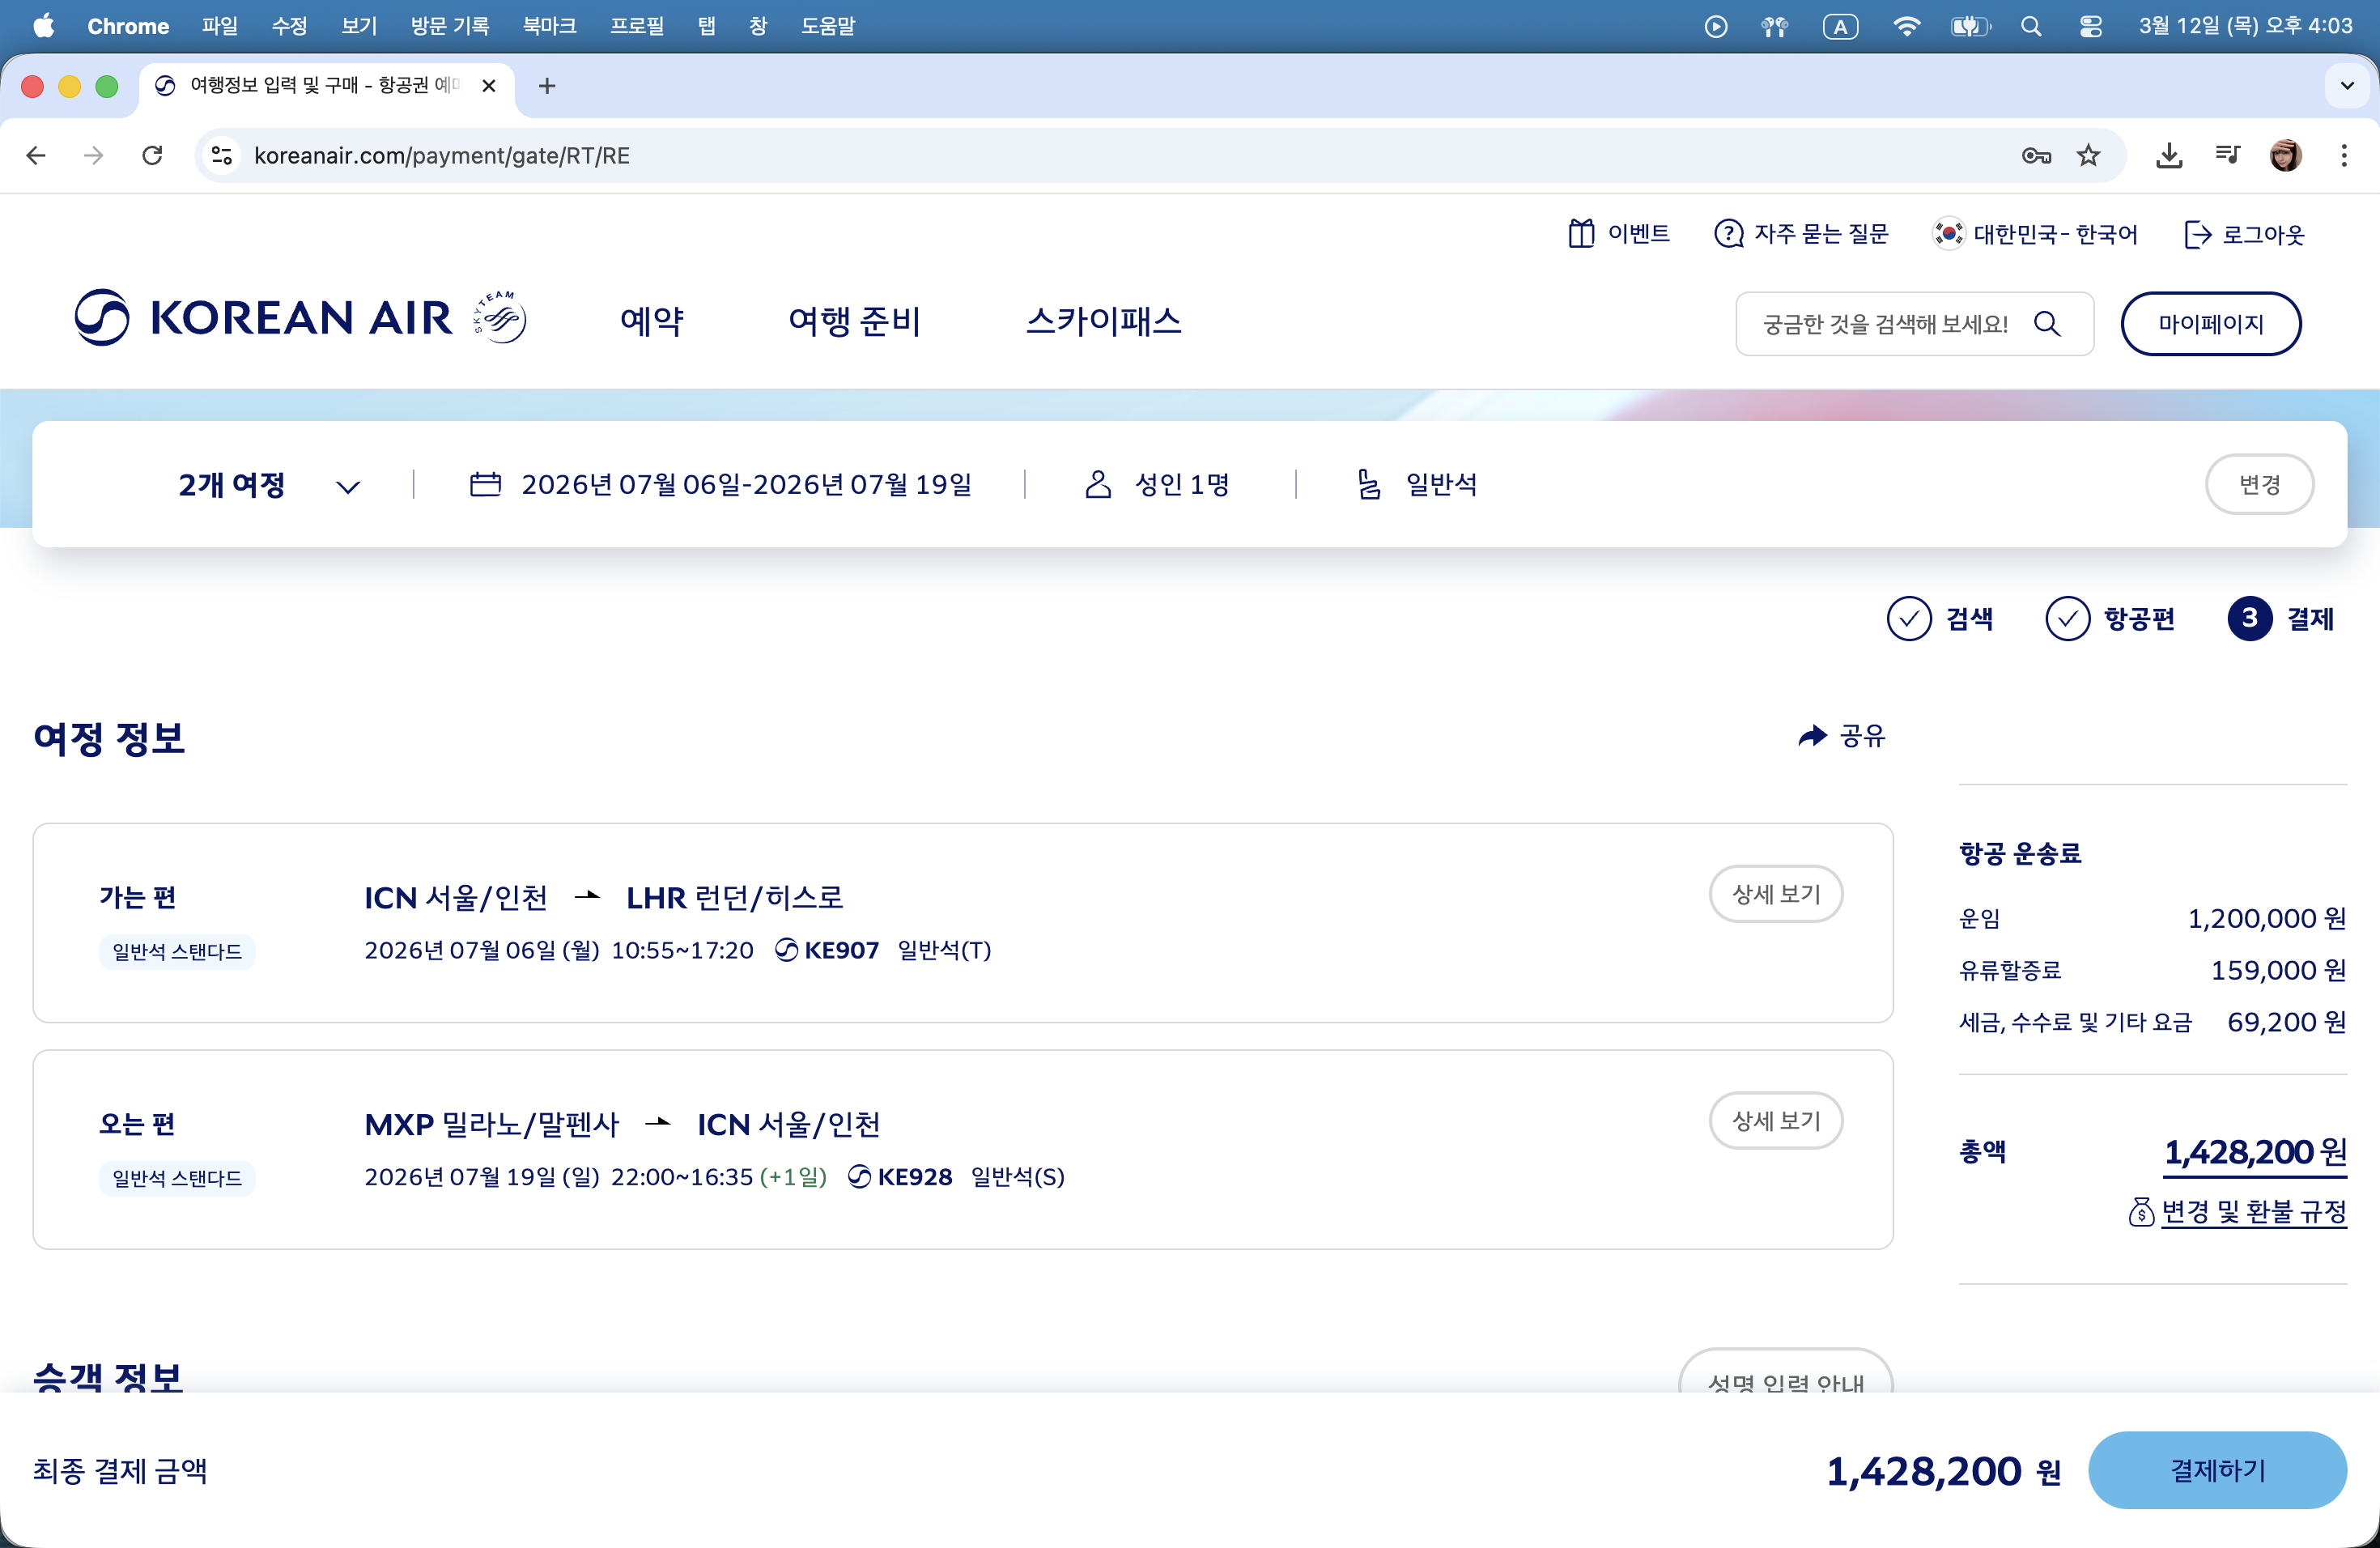The image size is (2380, 1548).
Task: Click the password key icon in the address bar
Action: (x=2036, y=155)
